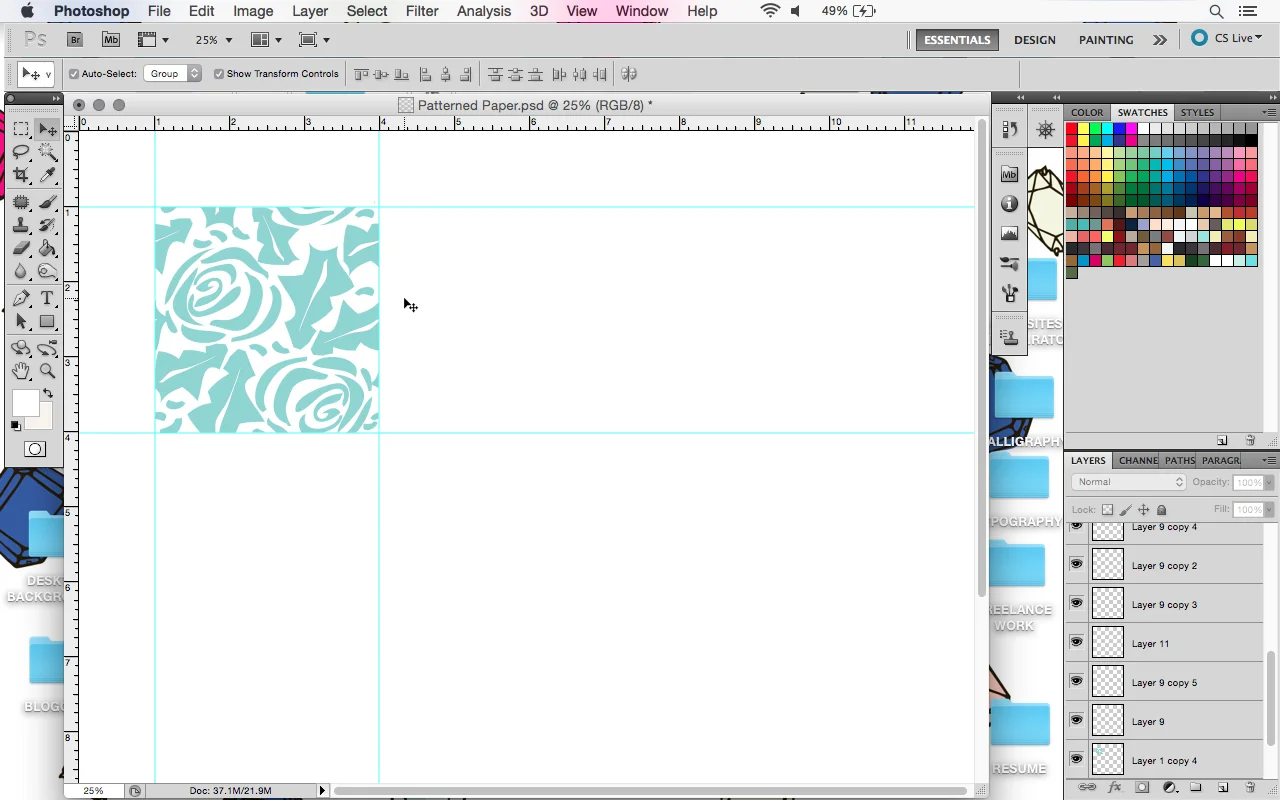Image resolution: width=1280 pixels, height=800 pixels.
Task: Select the Horizontal Type tool
Action: [x=47, y=299]
